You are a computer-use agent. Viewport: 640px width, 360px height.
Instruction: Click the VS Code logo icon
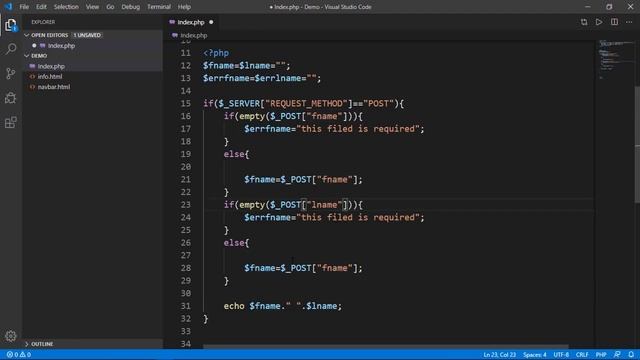[x=8, y=7]
